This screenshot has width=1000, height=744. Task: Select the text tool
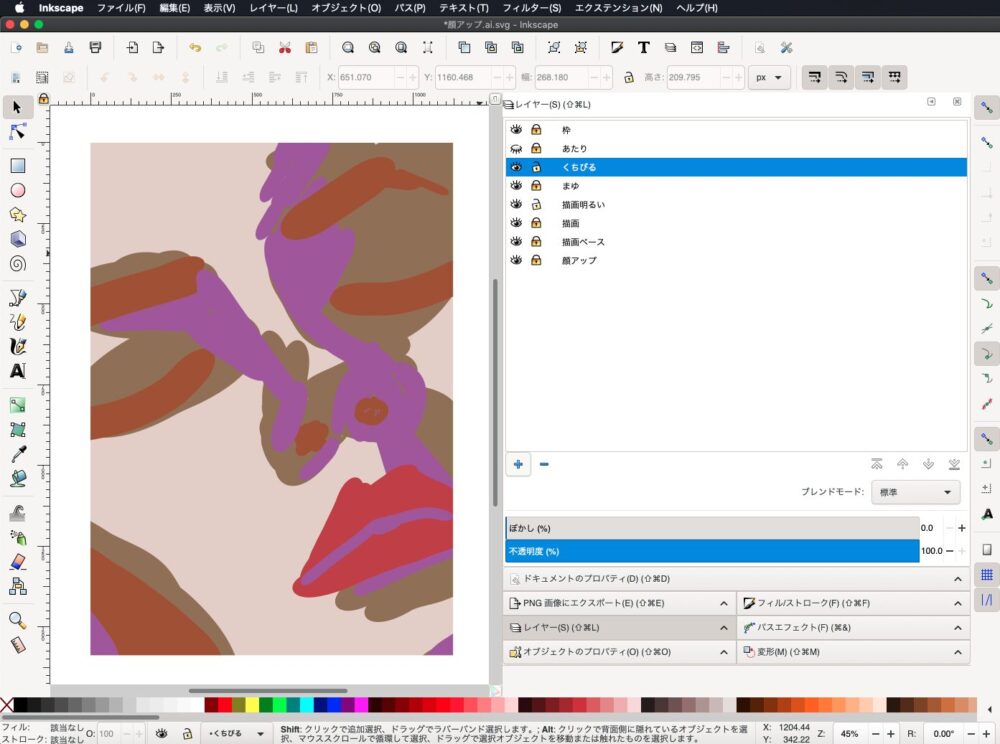click(x=17, y=371)
